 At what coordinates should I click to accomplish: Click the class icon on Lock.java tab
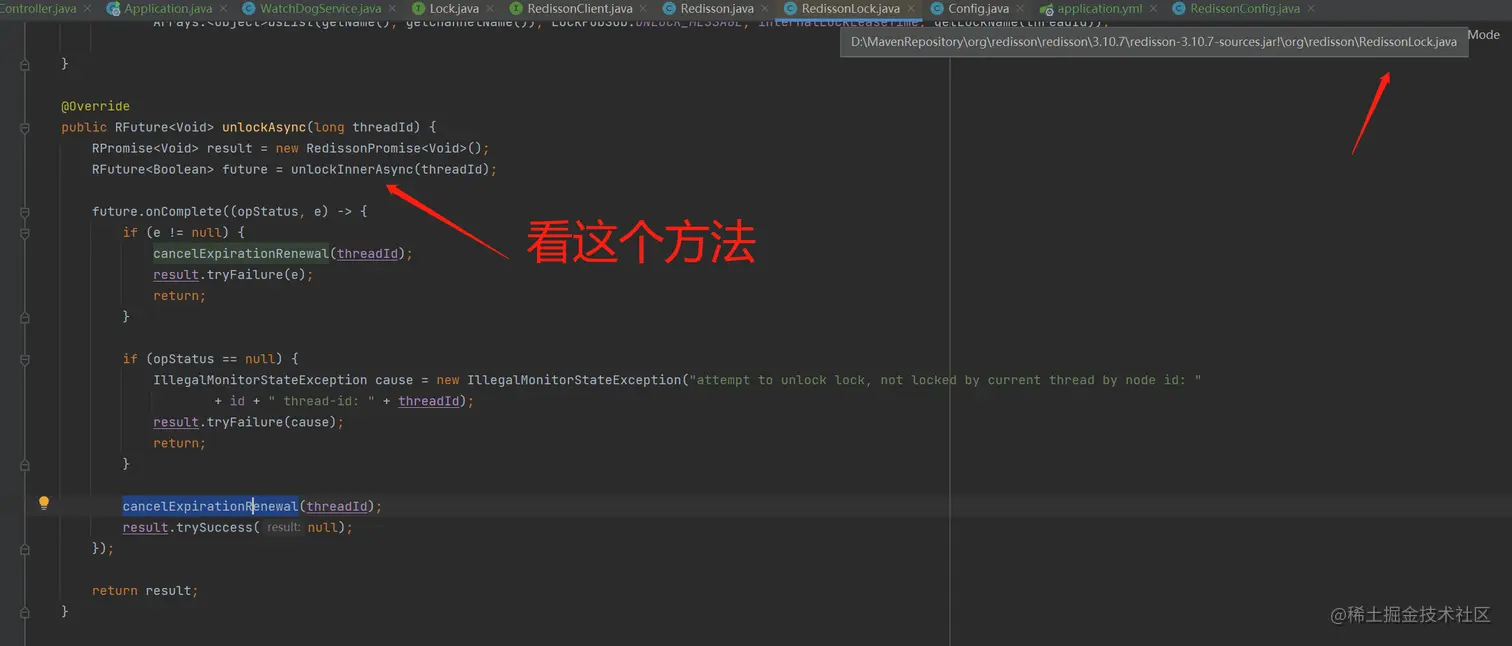[x=418, y=8]
